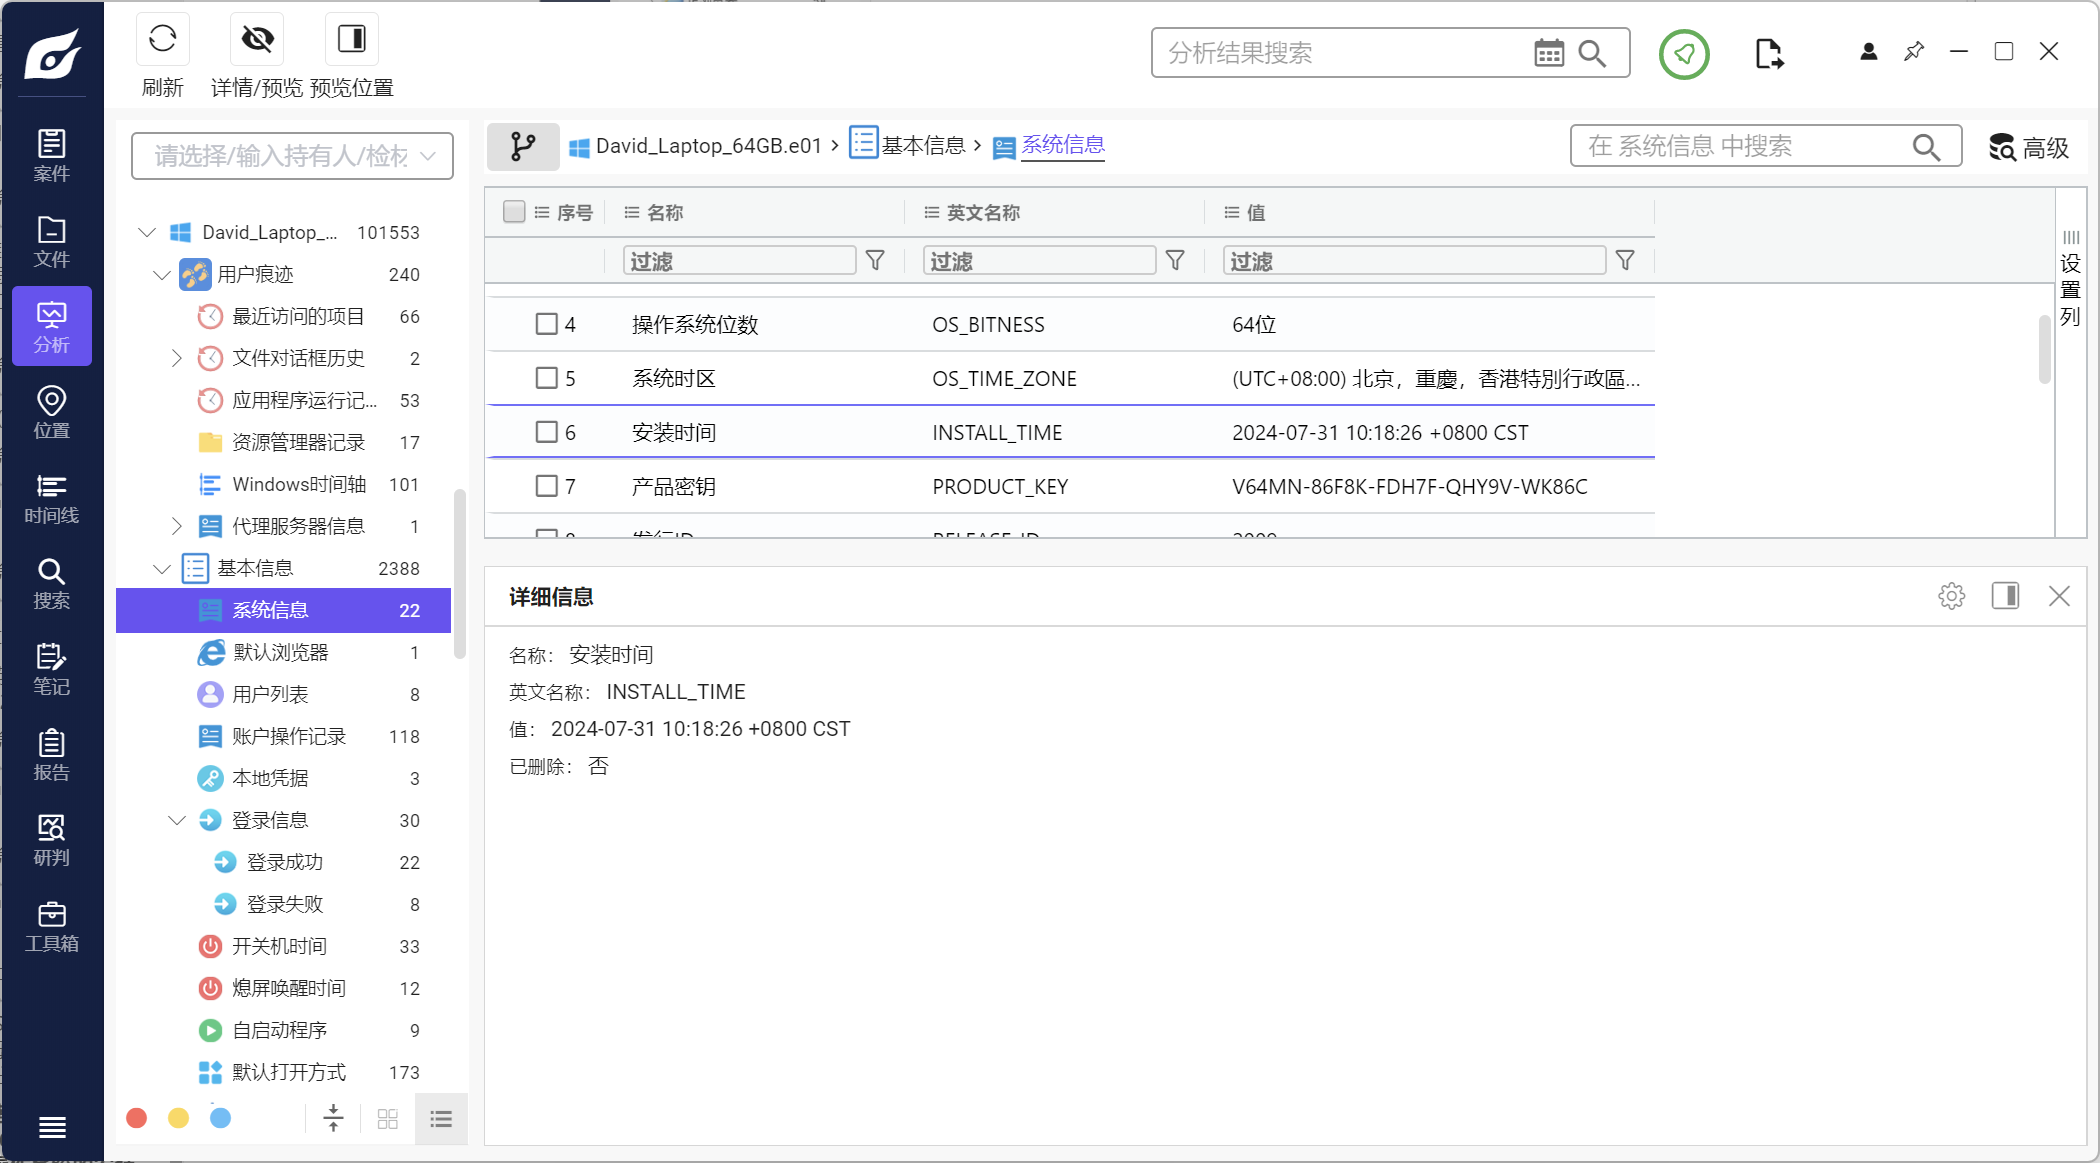Expand the 代理服务器信息 node
This screenshot has height=1163, width=2100.
click(x=177, y=526)
